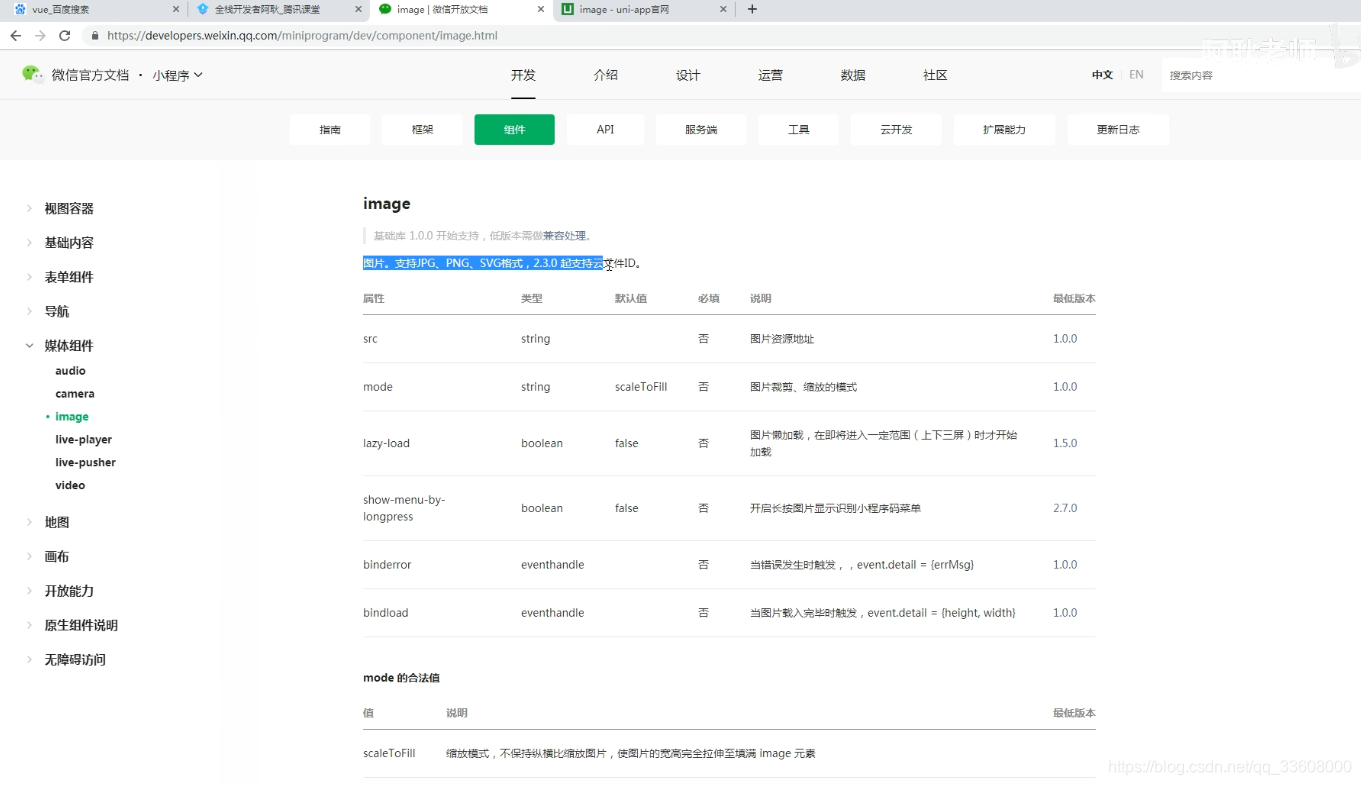Switch documentation language to EN
1361x785 pixels.
[x=1136, y=74]
